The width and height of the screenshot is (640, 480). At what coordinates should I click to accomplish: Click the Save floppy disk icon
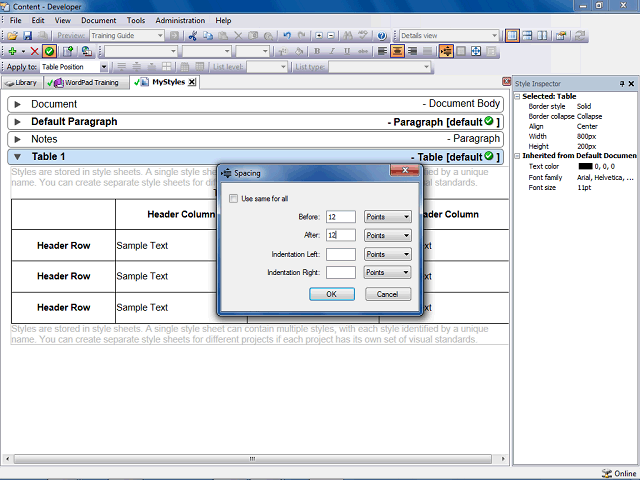point(27,36)
